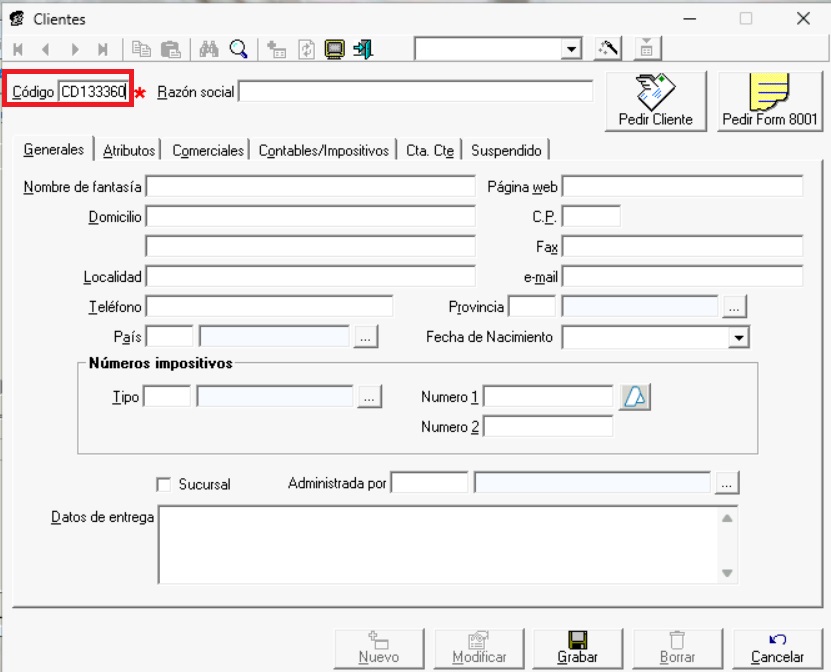Open the Contables/Impositivos tab

pyautogui.click(x=323, y=150)
